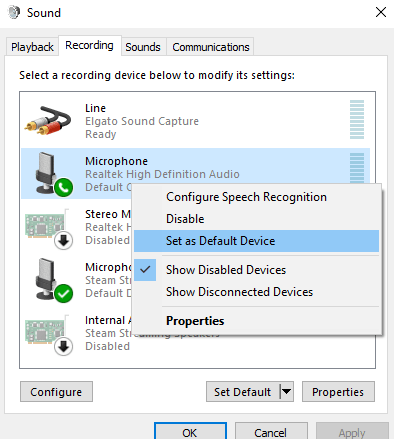The width and height of the screenshot is (394, 439).
Task: Select the Line RCA cable icon
Action: pos(48,120)
